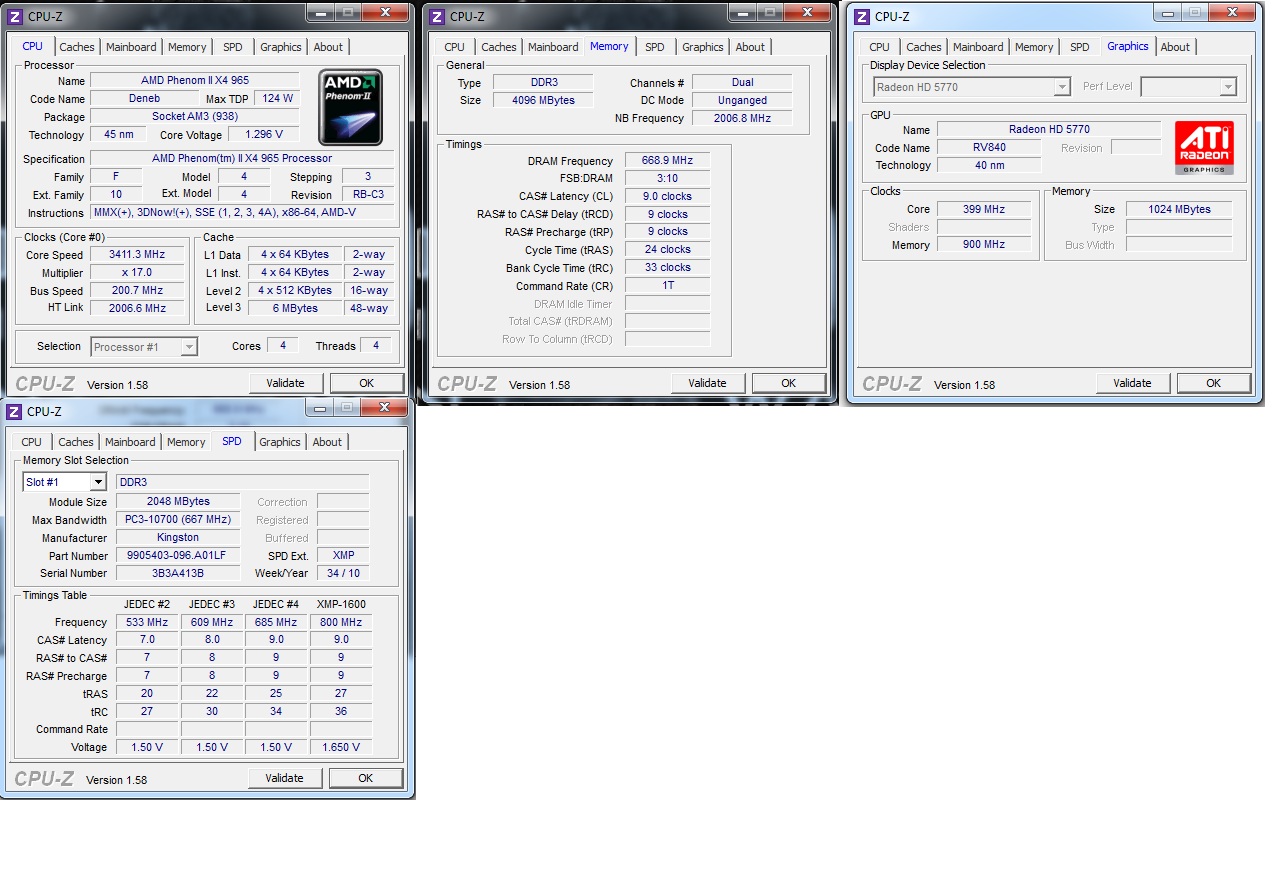
Task: Click Validate in the CPU window
Action: coord(286,383)
